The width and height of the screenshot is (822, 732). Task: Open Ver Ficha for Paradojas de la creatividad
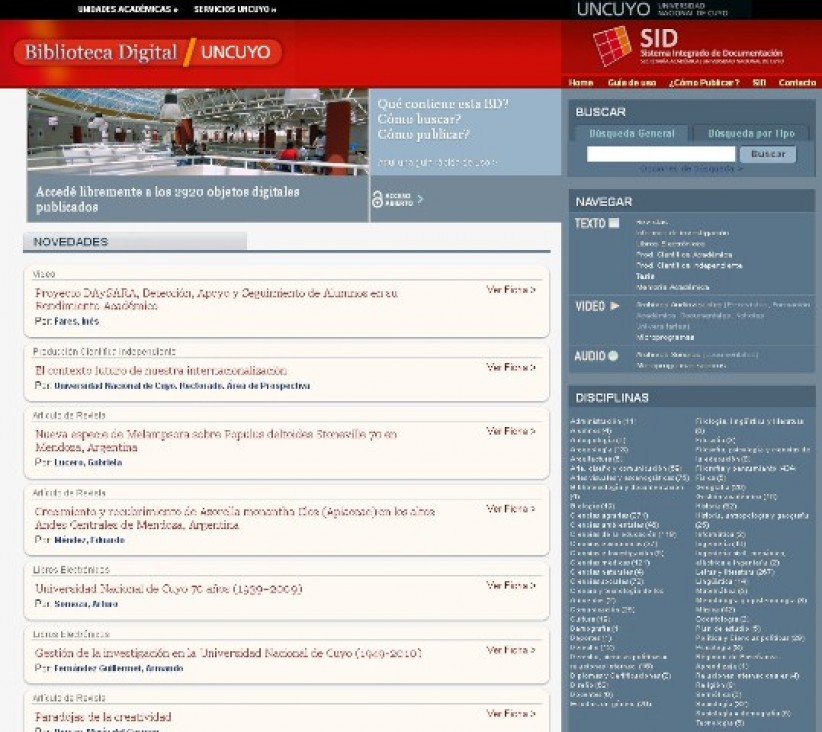point(511,714)
